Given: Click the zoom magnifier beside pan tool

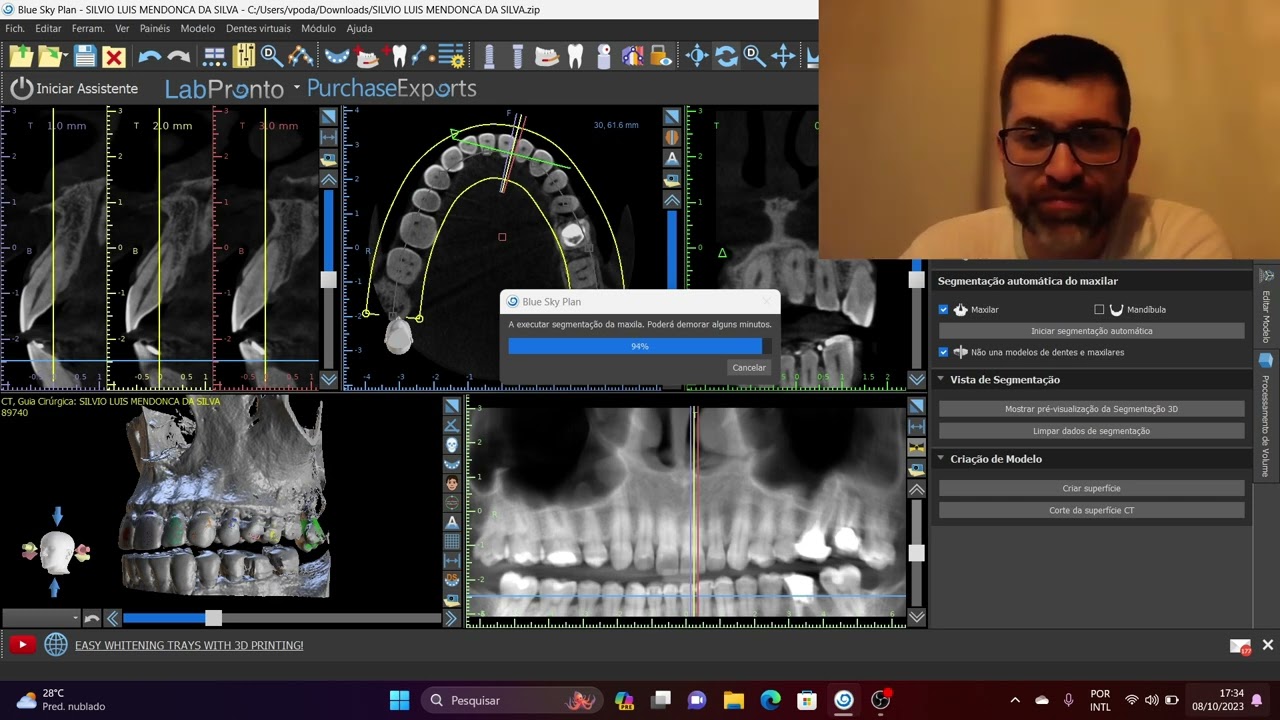Looking at the screenshot, I should 754,56.
